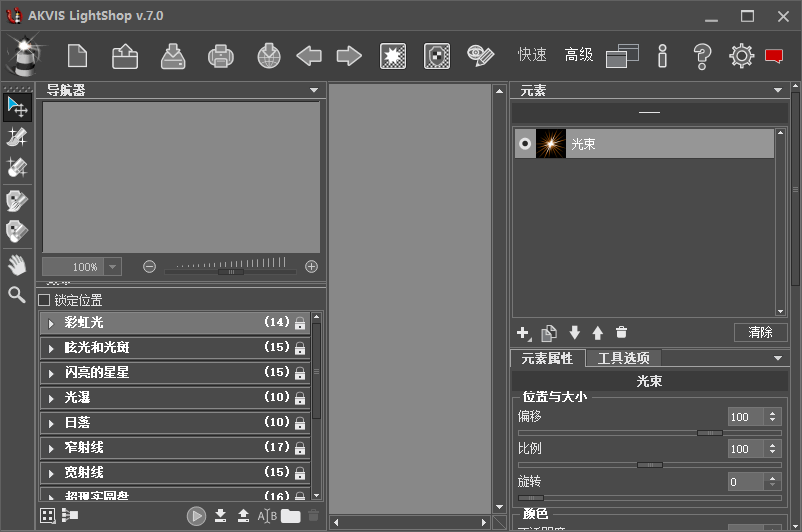Open Preferences with the gear icon
The image size is (802, 532).
pos(741,56)
